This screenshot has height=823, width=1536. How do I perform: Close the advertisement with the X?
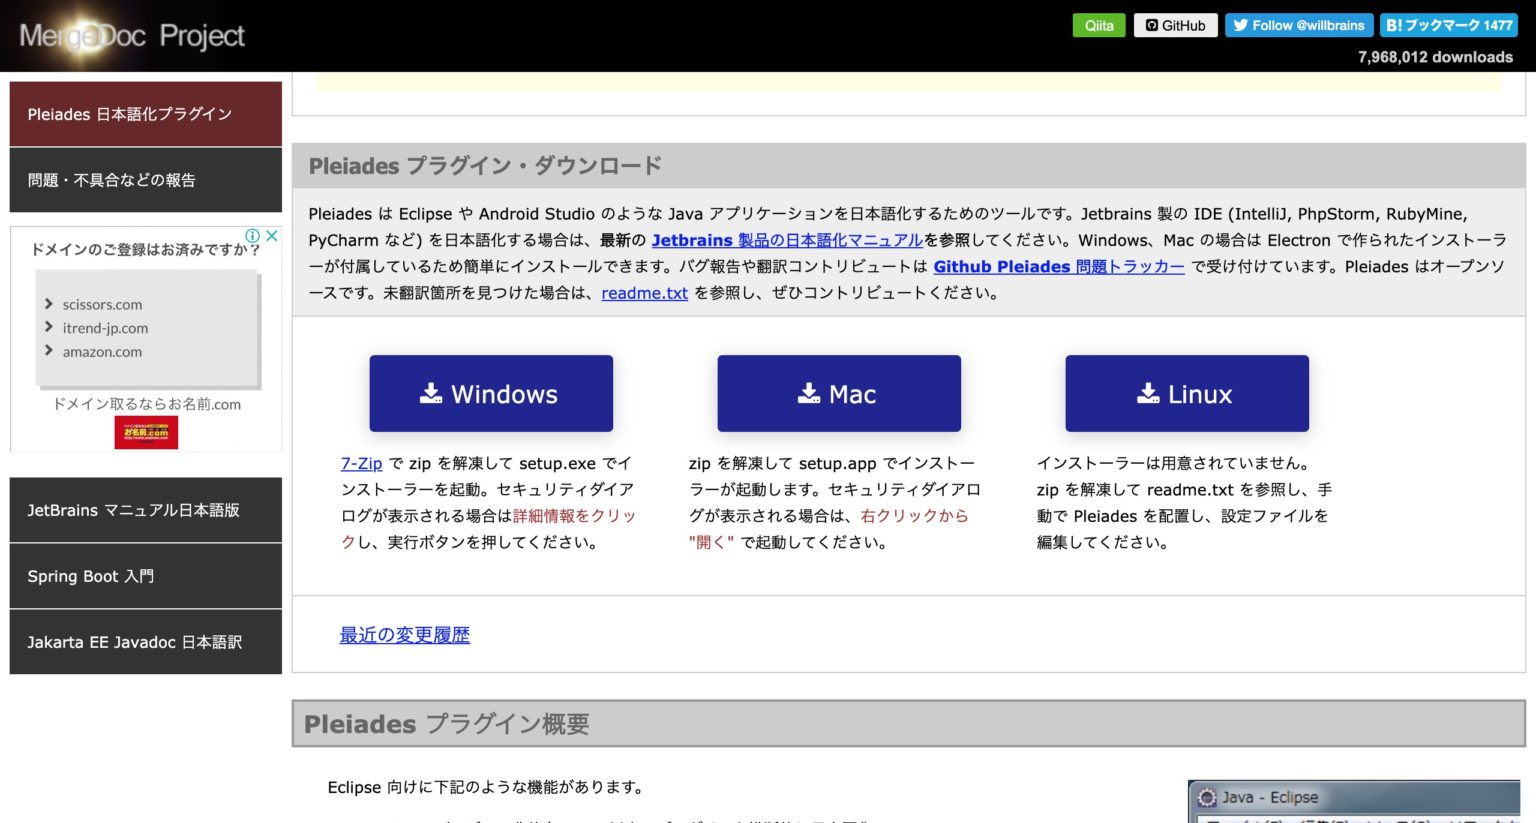272,236
